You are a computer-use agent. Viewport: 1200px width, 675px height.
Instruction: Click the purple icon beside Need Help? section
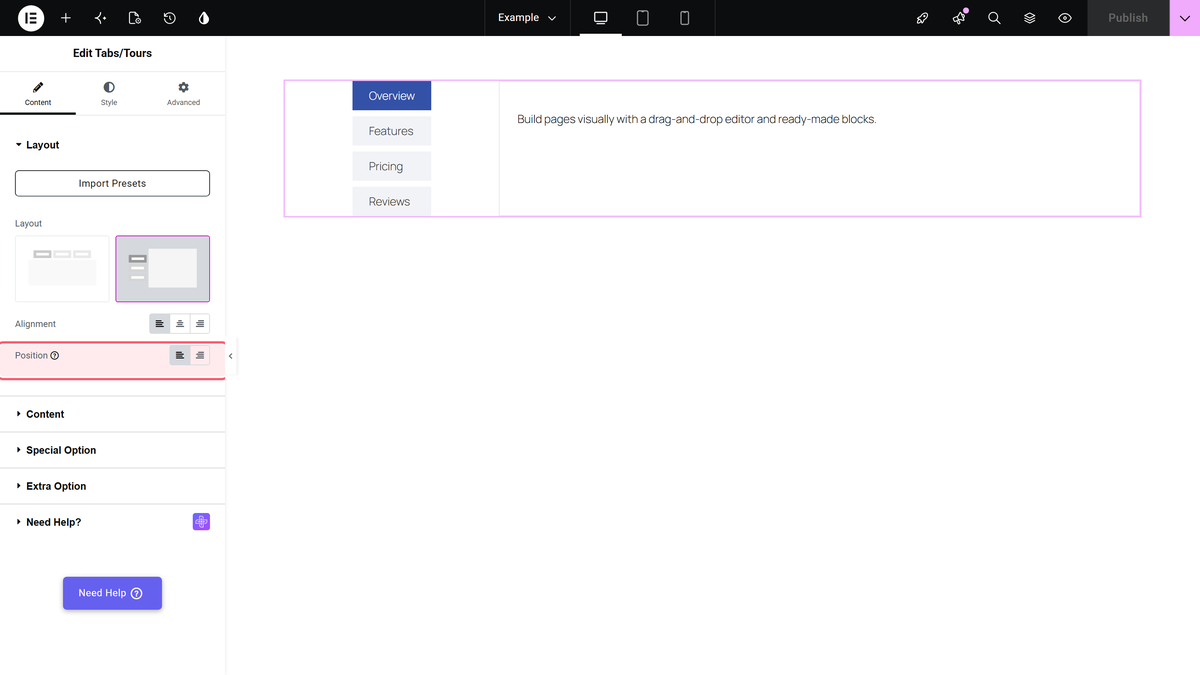pyautogui.click(x=201, y=522)
